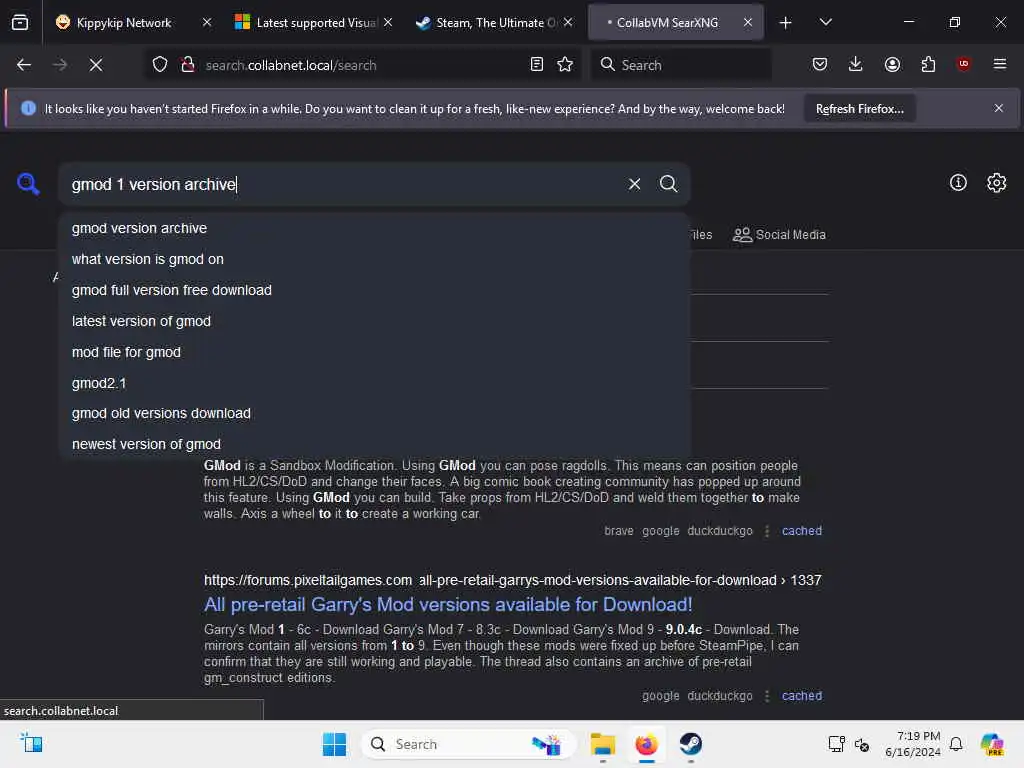Select the CollabVM SearXNG tab
The height and width of the screenshot is (768, 1024).
667,23
